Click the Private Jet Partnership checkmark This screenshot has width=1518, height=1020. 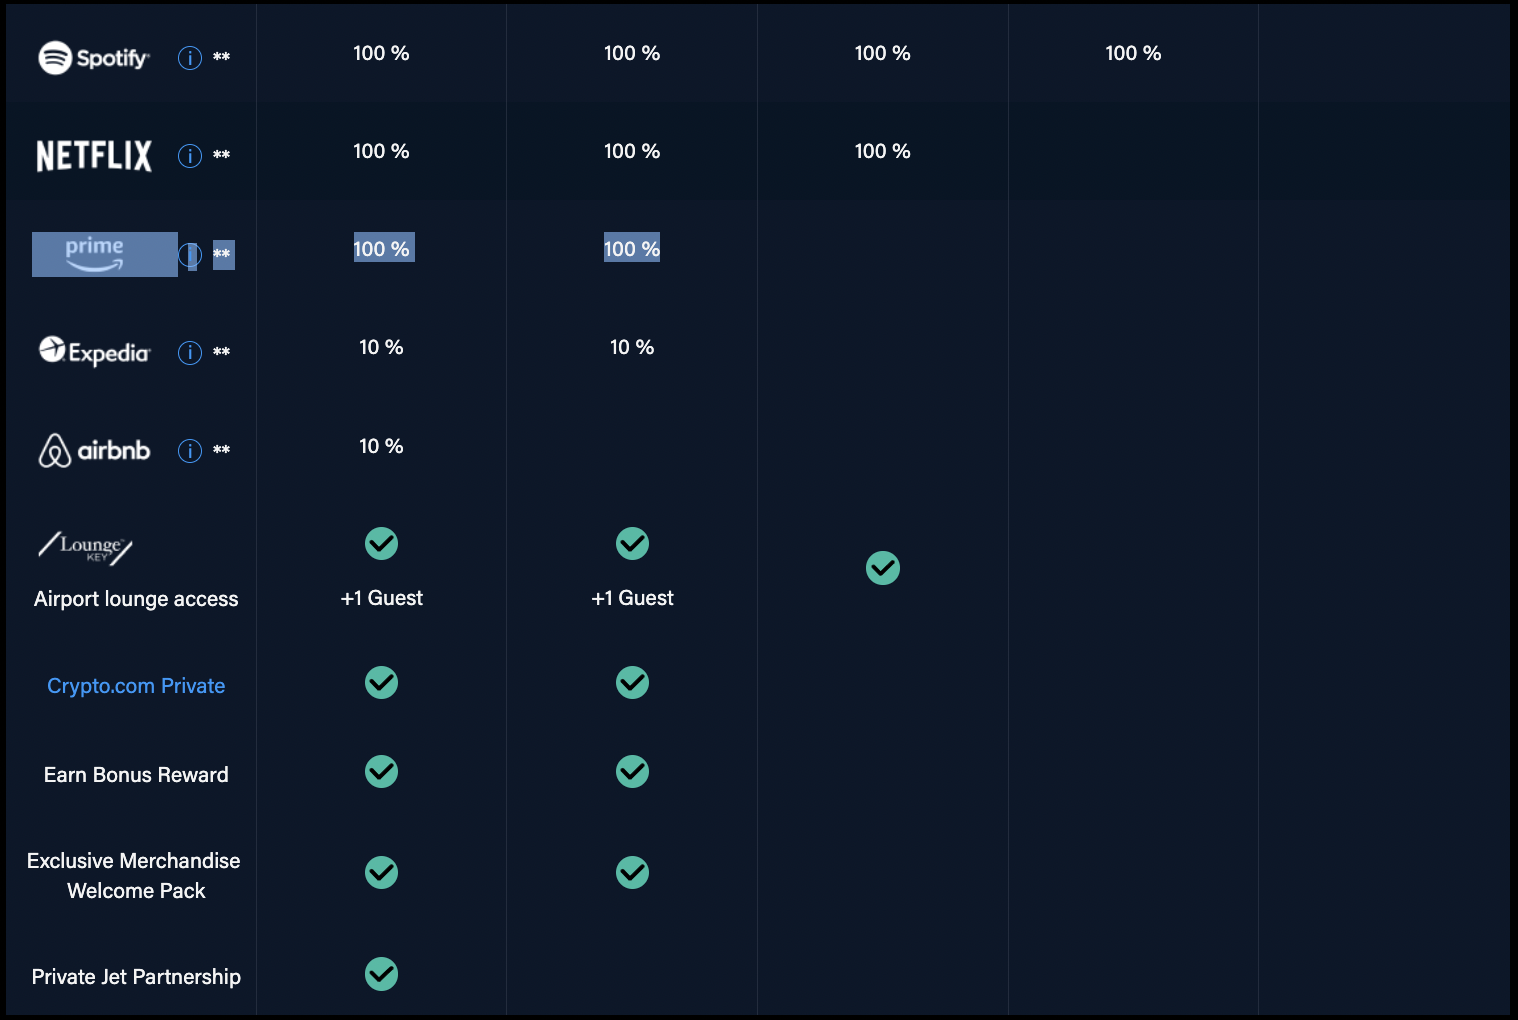[x=381, y=973]
